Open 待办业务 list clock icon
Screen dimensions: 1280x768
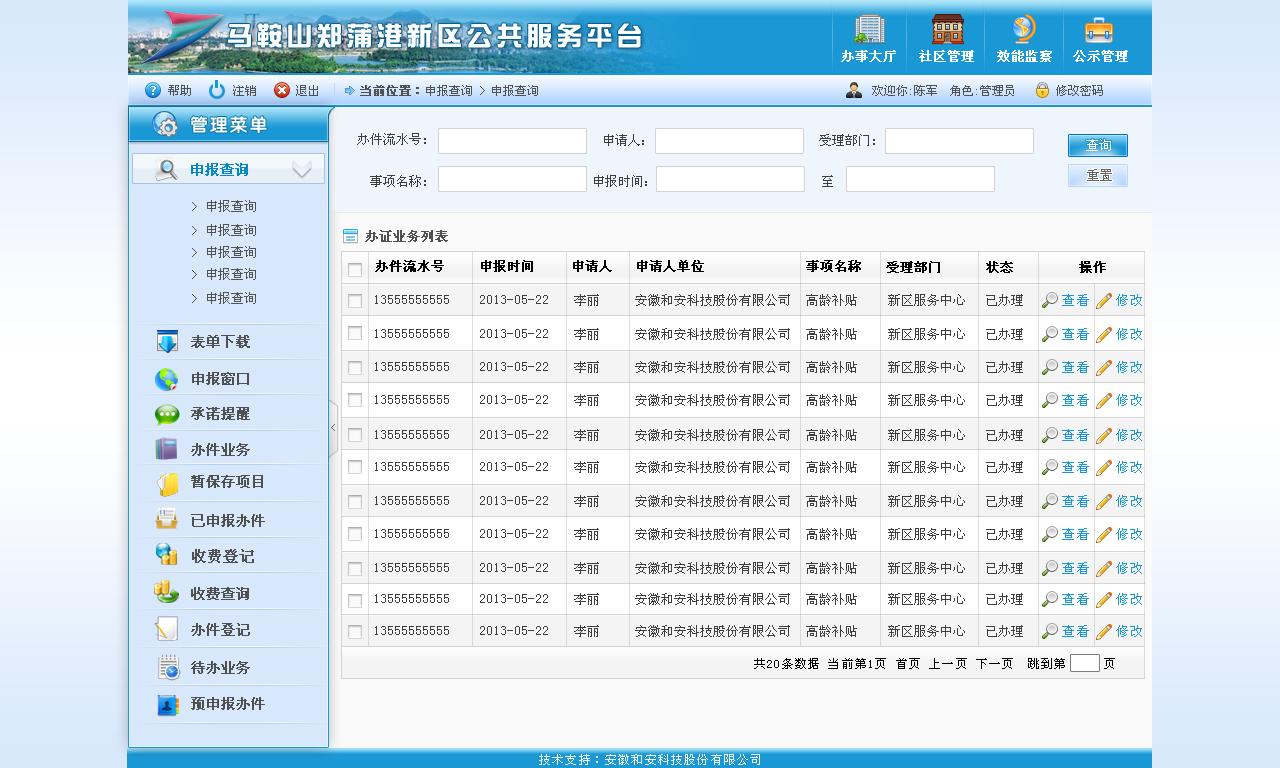[x=169, y=667]
